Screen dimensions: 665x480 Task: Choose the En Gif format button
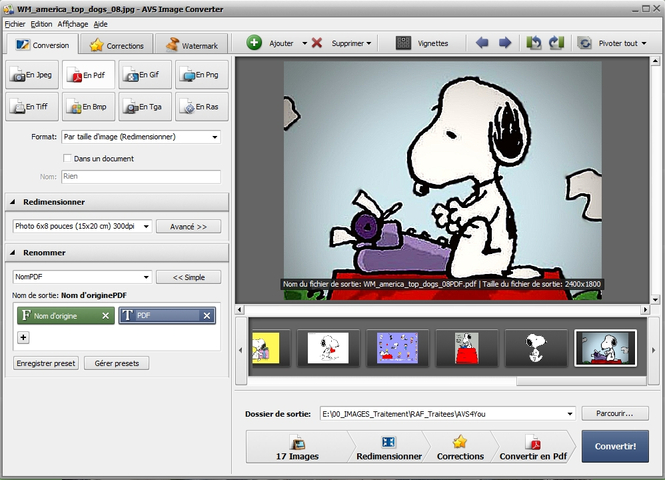tap(145, 75)
